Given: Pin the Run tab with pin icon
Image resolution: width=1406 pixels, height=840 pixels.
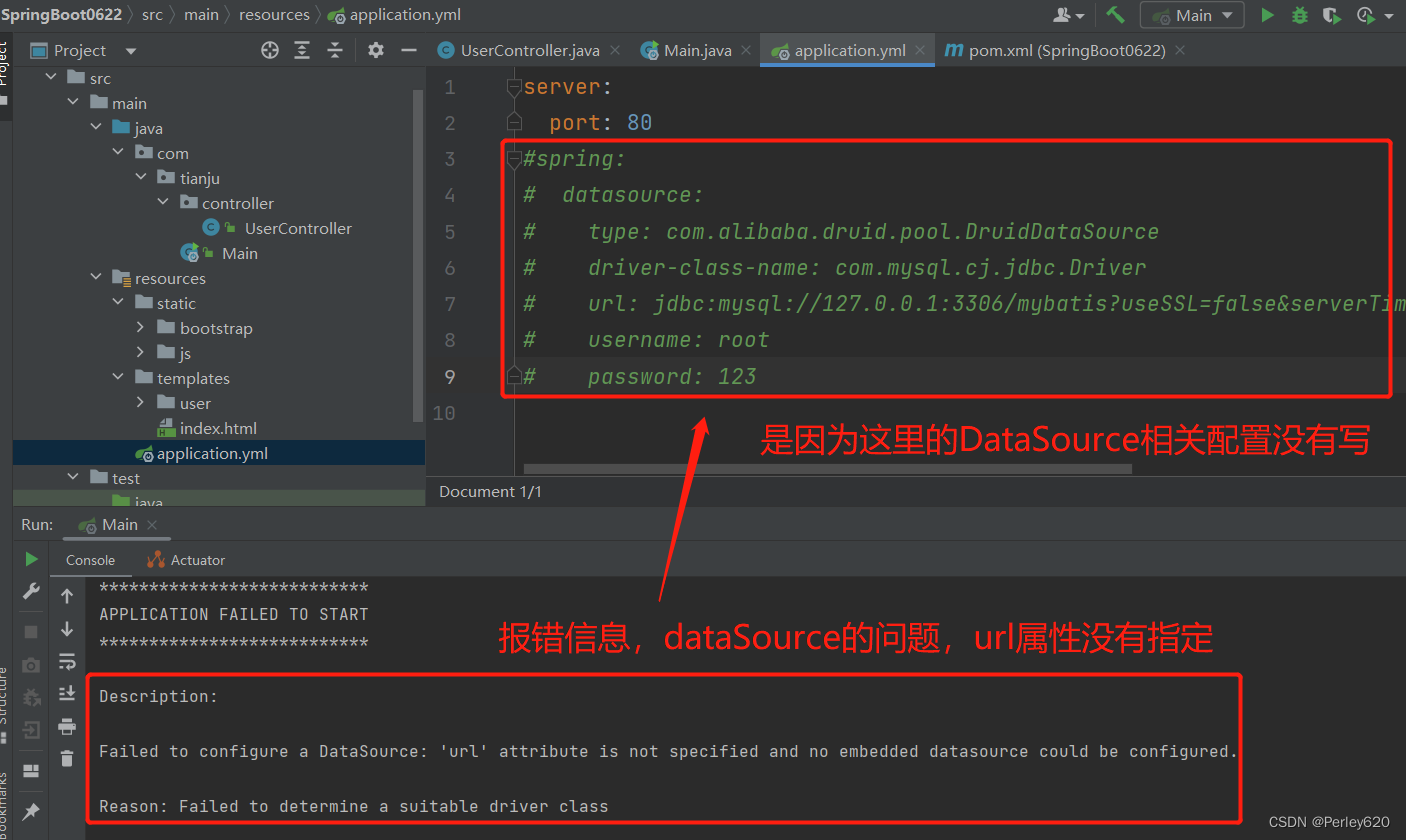Looking at the screenshot, I should pos(31,811).
